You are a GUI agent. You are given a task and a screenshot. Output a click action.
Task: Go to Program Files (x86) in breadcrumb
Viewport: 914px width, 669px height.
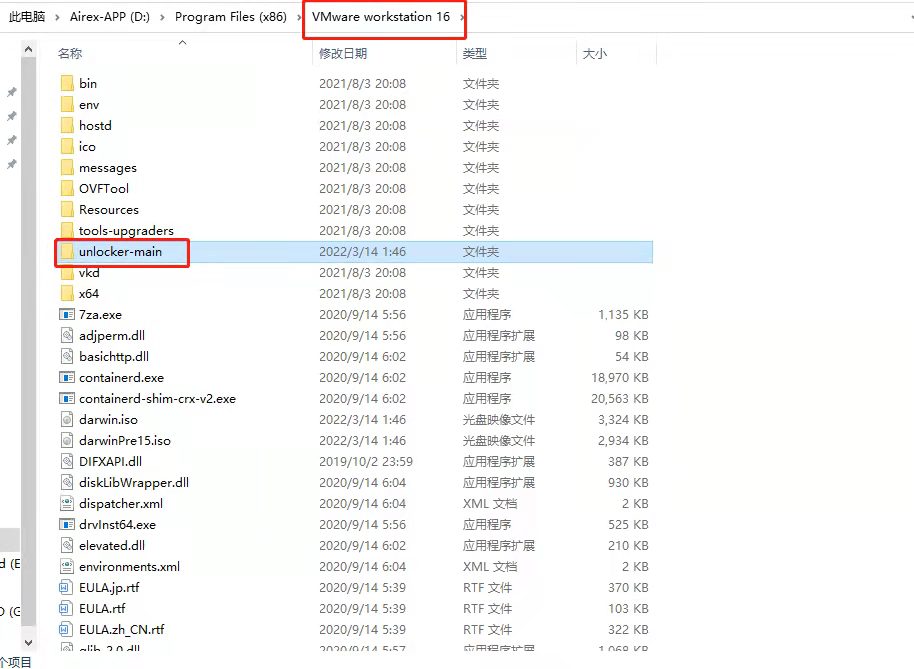pyautogui.click(x=231, y=17)
